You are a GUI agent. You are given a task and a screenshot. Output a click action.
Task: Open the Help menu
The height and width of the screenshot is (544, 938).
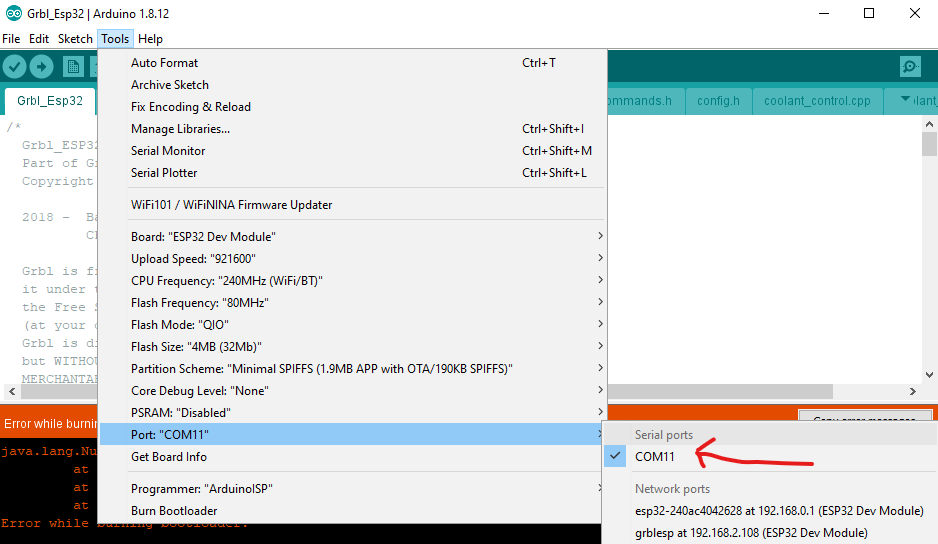(150, 39)
